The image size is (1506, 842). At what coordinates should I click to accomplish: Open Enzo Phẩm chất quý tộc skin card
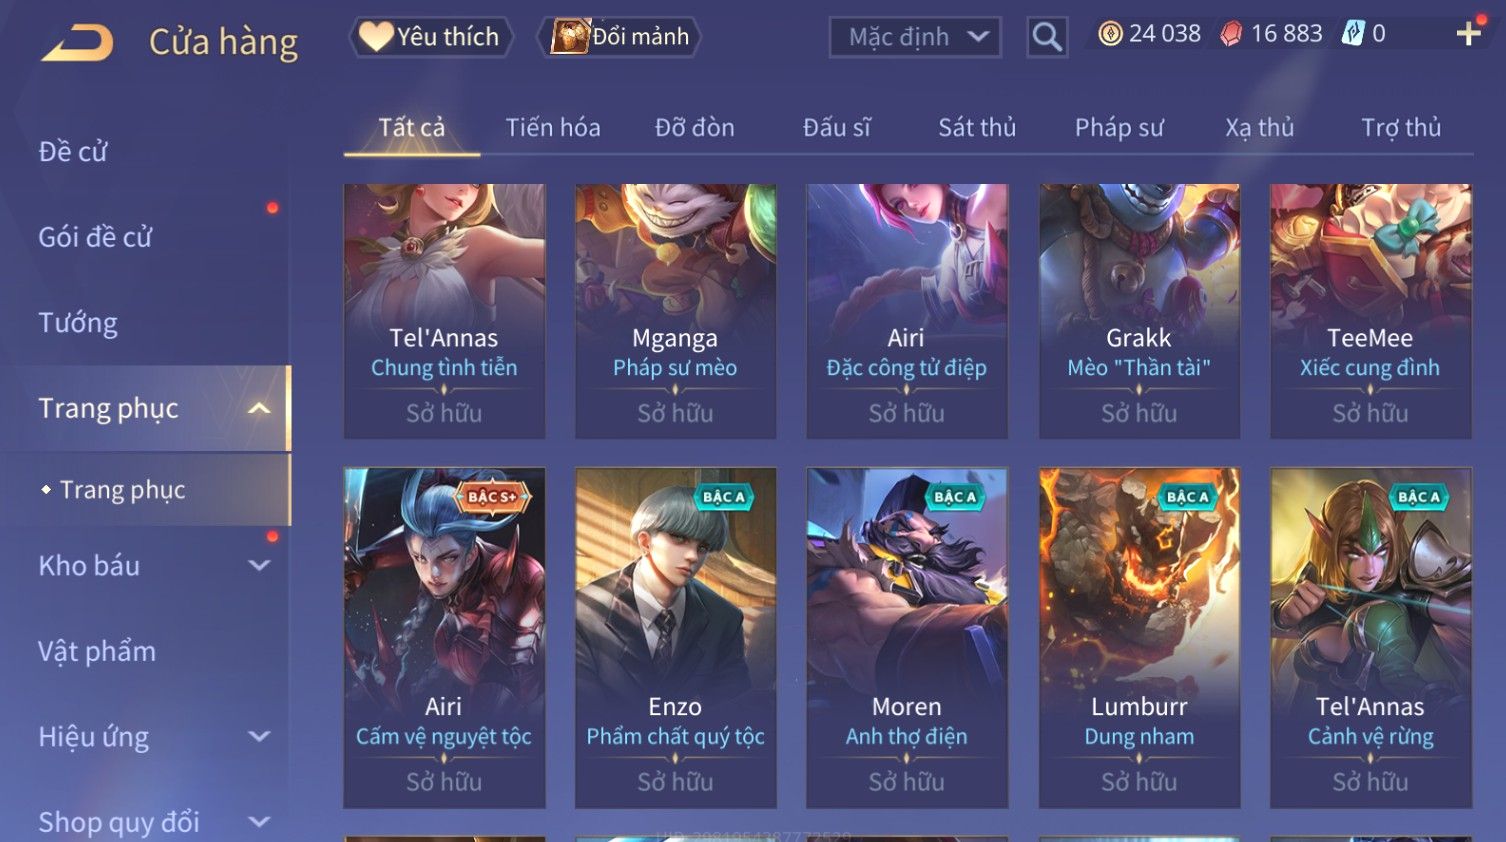tap(676, 638)
